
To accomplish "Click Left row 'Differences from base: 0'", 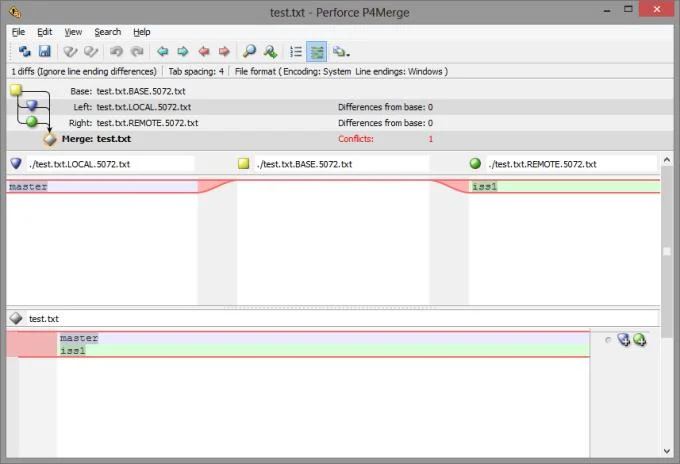I will click(385, 107).
